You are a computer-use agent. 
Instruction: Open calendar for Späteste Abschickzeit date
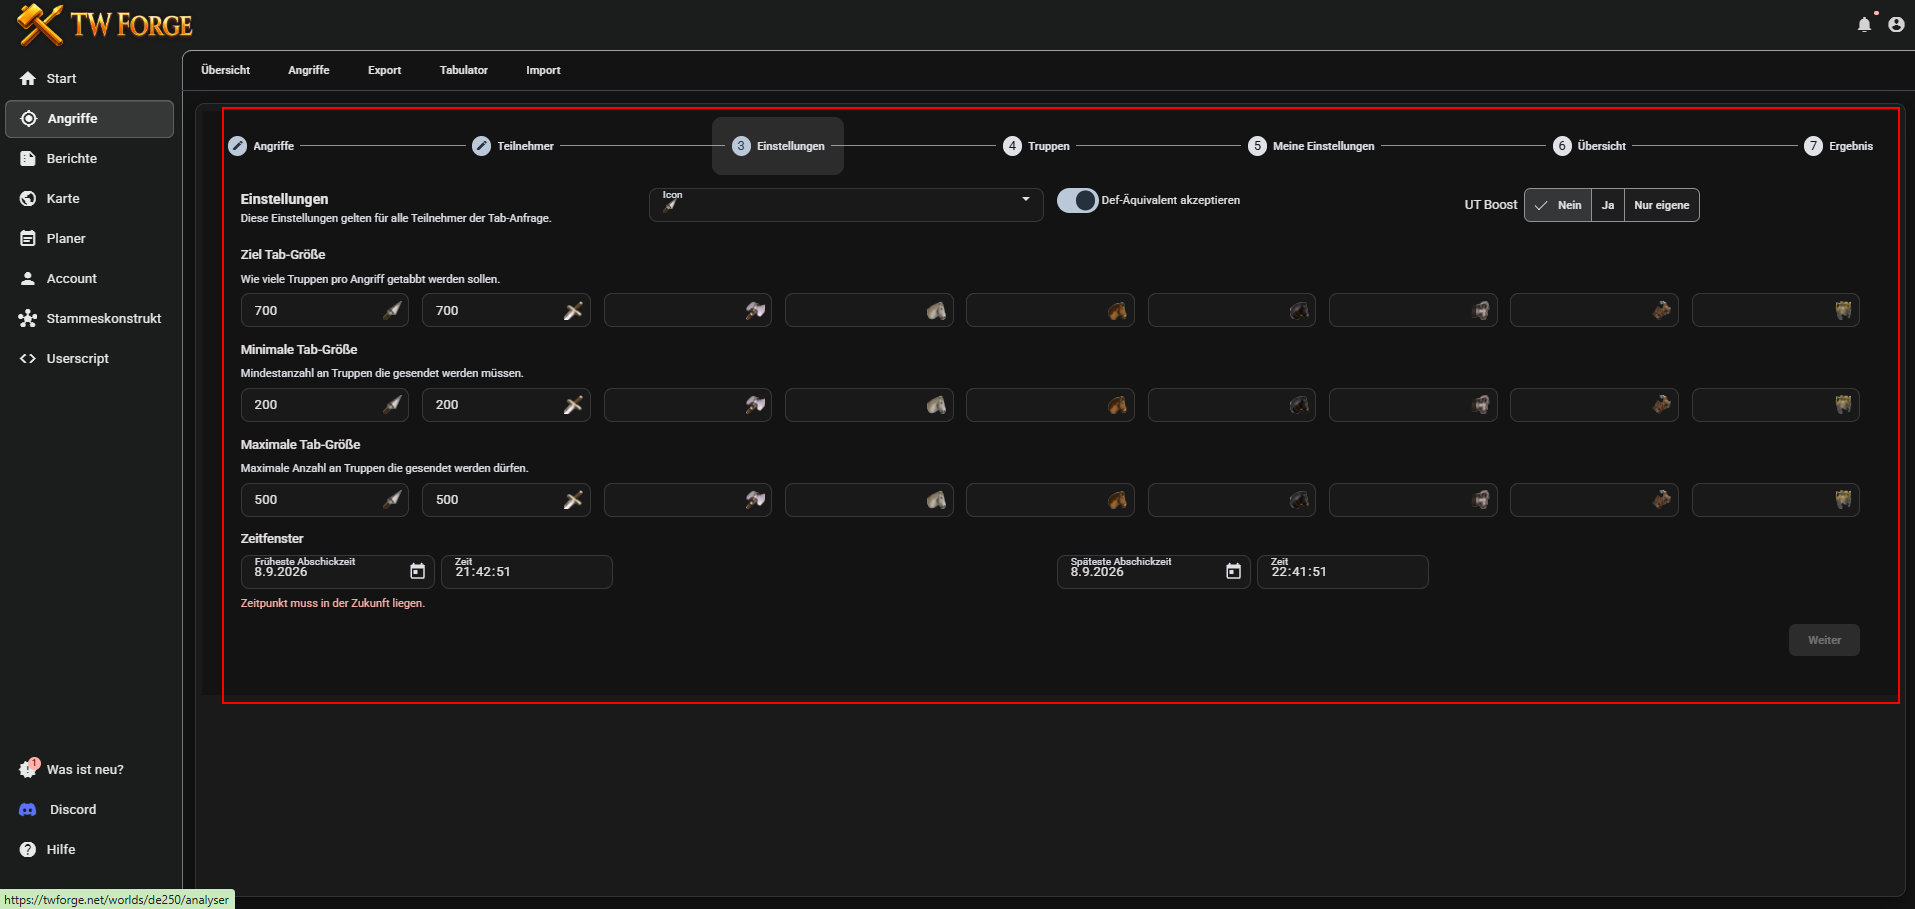point(1234,571)
